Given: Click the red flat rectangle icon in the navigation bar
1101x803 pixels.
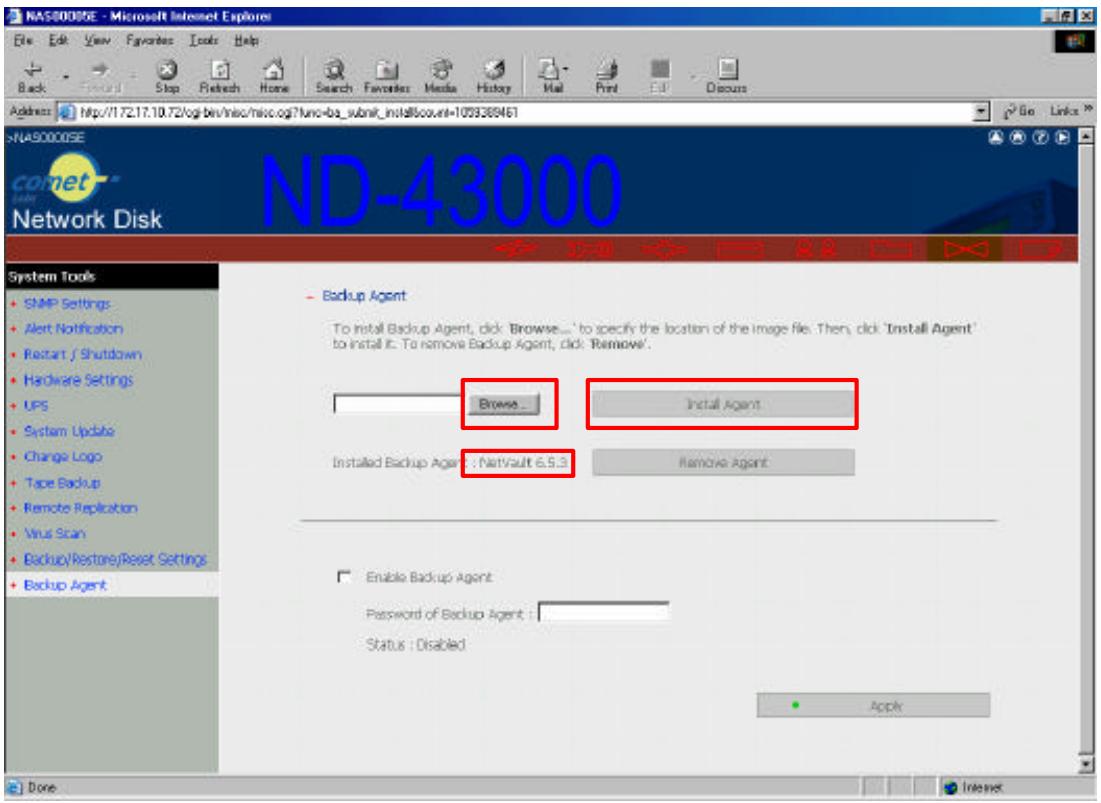Looking at the screenshot, I should (x=741, y=248).
